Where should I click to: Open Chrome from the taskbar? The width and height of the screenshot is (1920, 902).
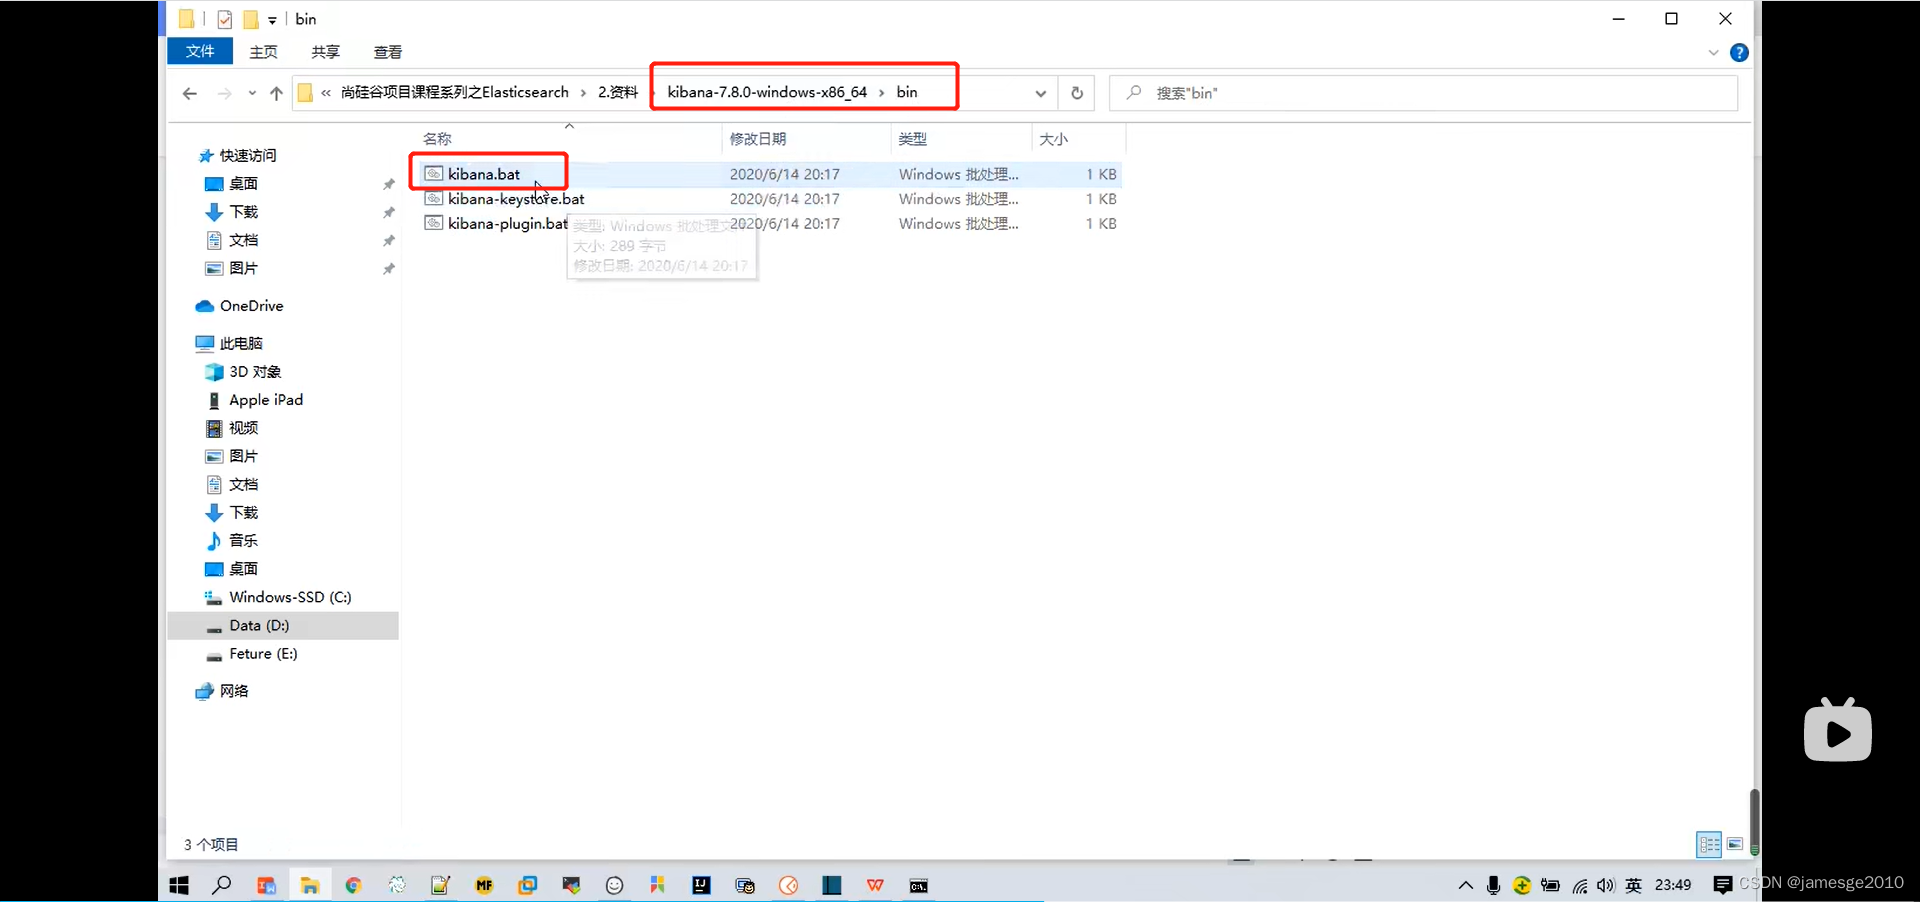click(353, 886)
